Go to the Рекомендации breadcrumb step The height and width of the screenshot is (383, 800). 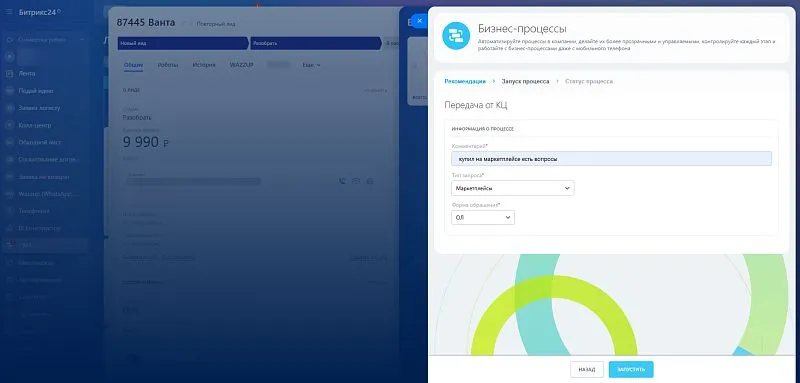pos(465,81)
